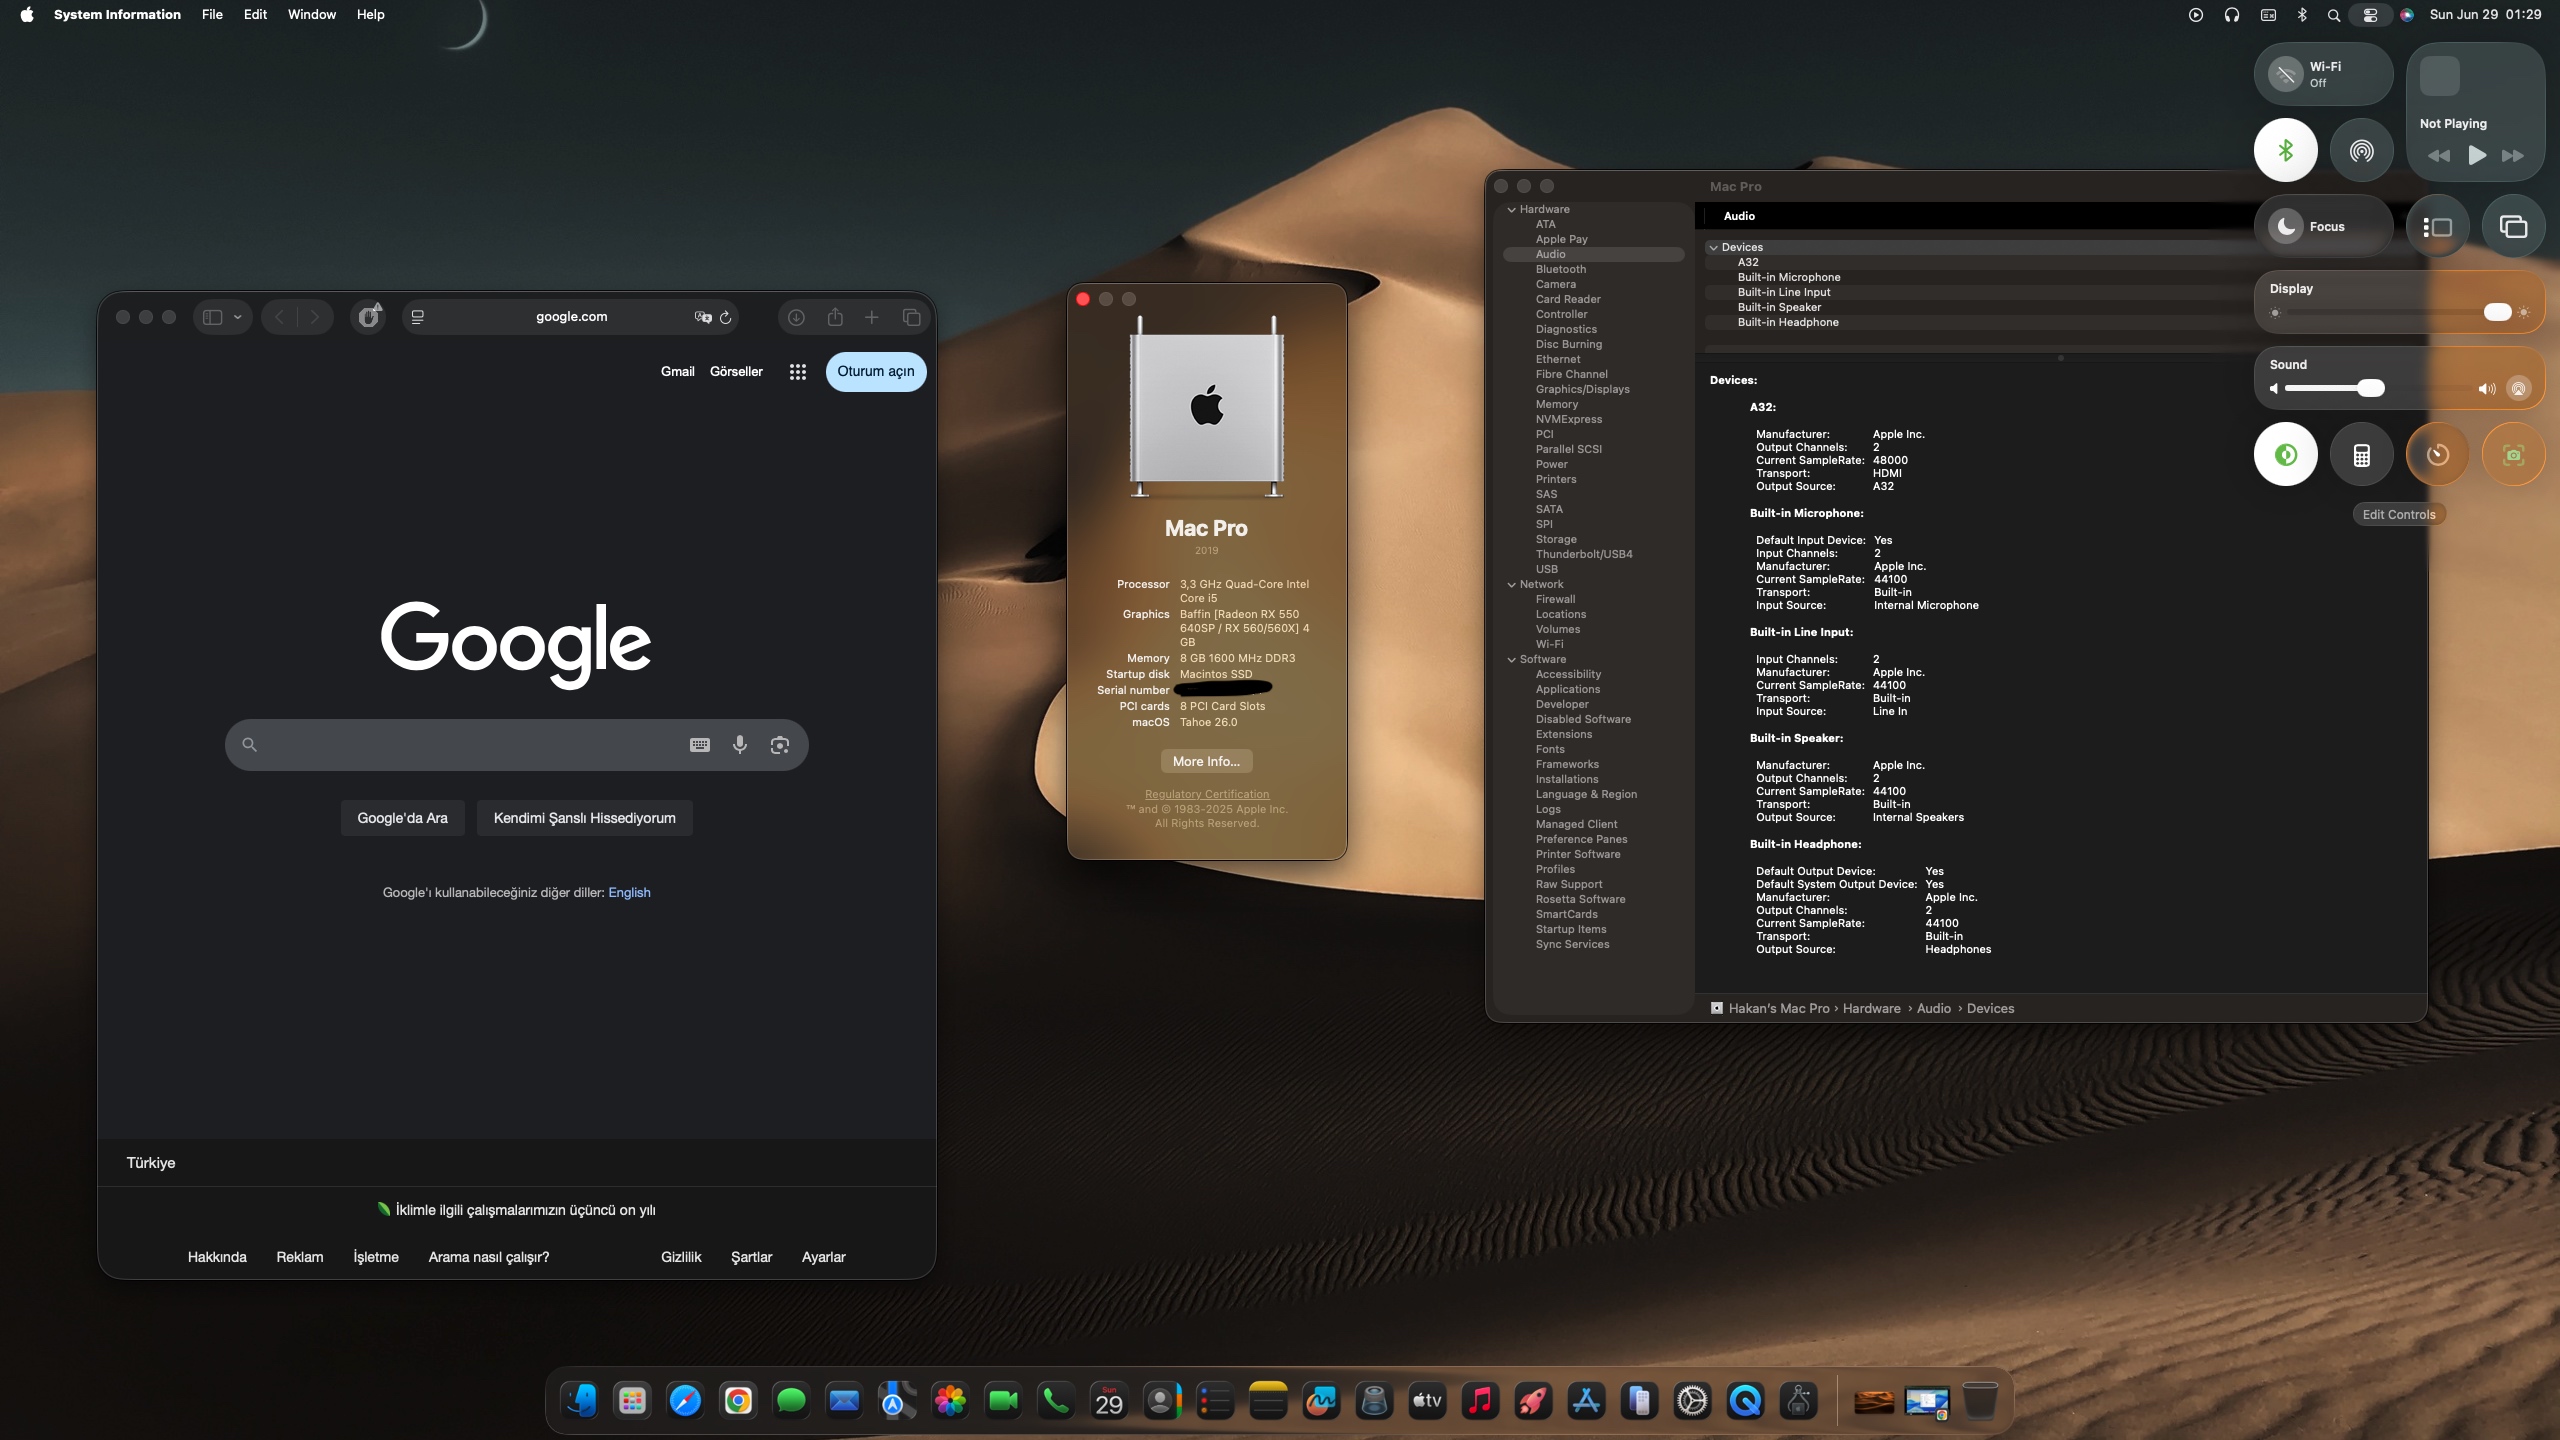Launch Chrome from the Dock
Screen dimensions: 2560x1440
tap(738, 1400)
